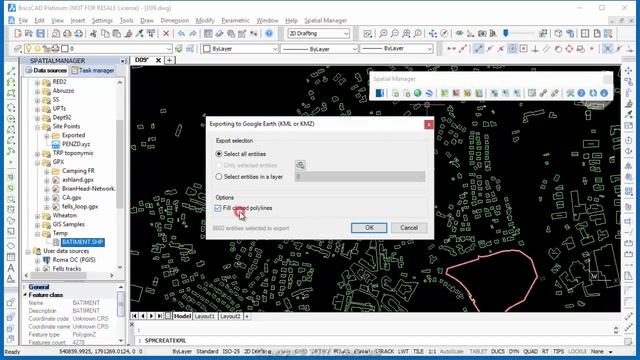Click the Pan arrows icon
The image size is (640, 360).
tap(433, 33)
